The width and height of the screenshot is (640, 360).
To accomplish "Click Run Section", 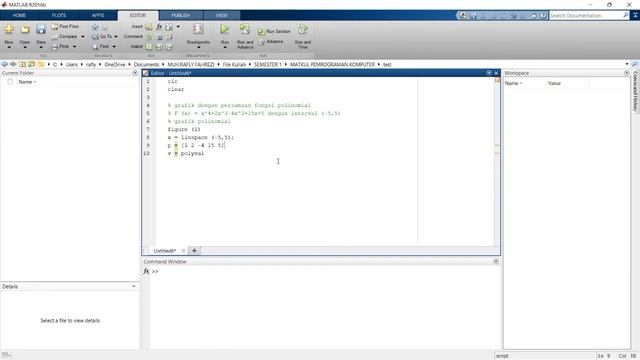I will click(x=274, y=31).
